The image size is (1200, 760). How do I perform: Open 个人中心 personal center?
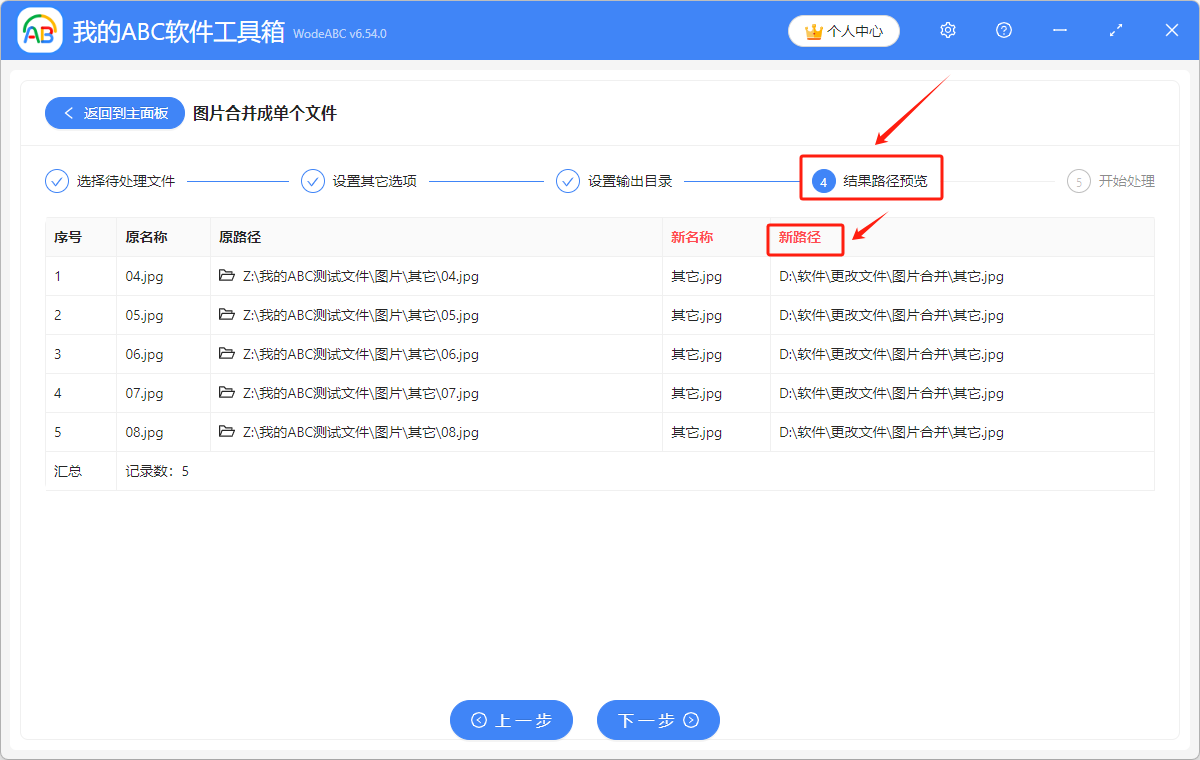tap(844, 31)
